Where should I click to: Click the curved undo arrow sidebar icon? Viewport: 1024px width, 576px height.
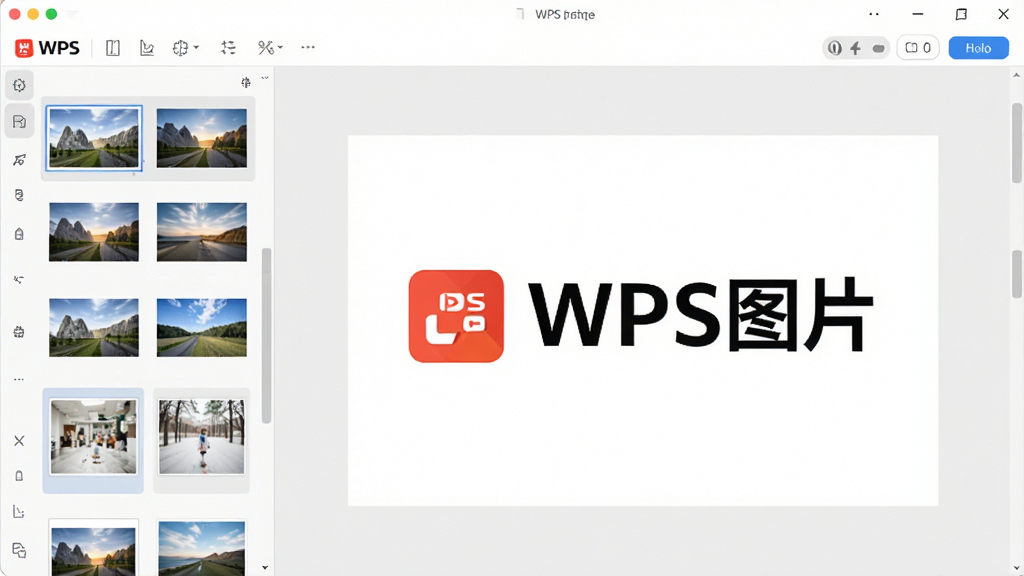pos(19,280)
